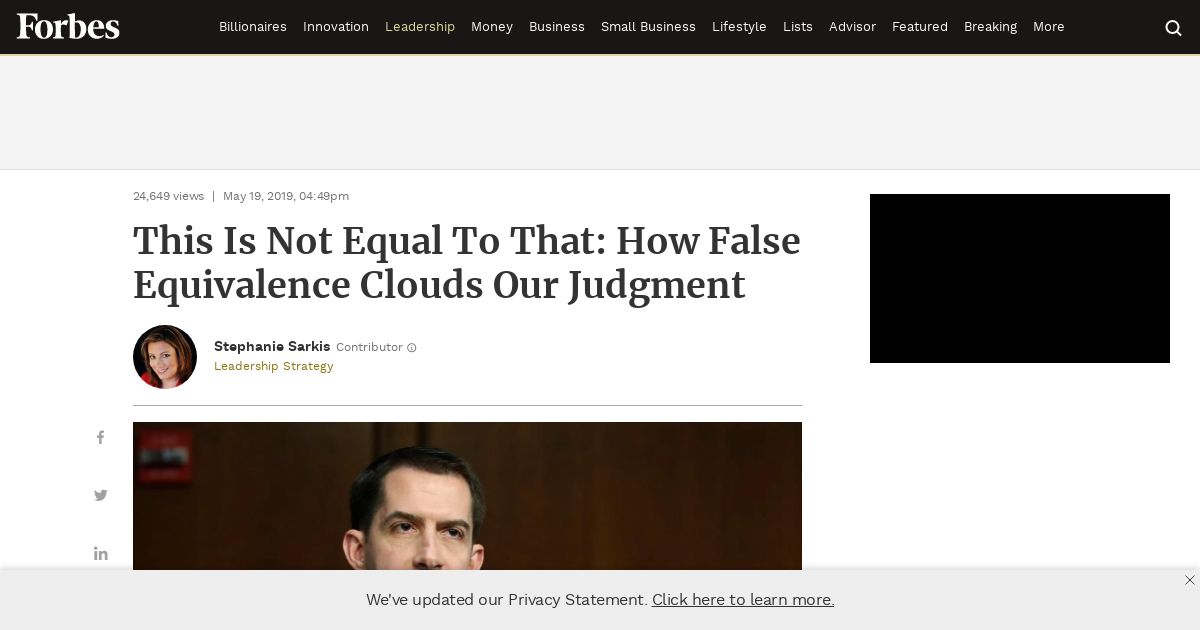Click the article headline text
Image resolution: width=1200 pixels, height=630 pixels.
[467, 263]
